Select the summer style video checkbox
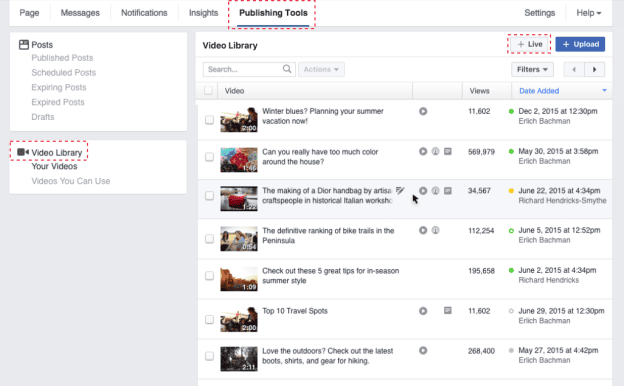624x386 pixels. pos(209,276)
